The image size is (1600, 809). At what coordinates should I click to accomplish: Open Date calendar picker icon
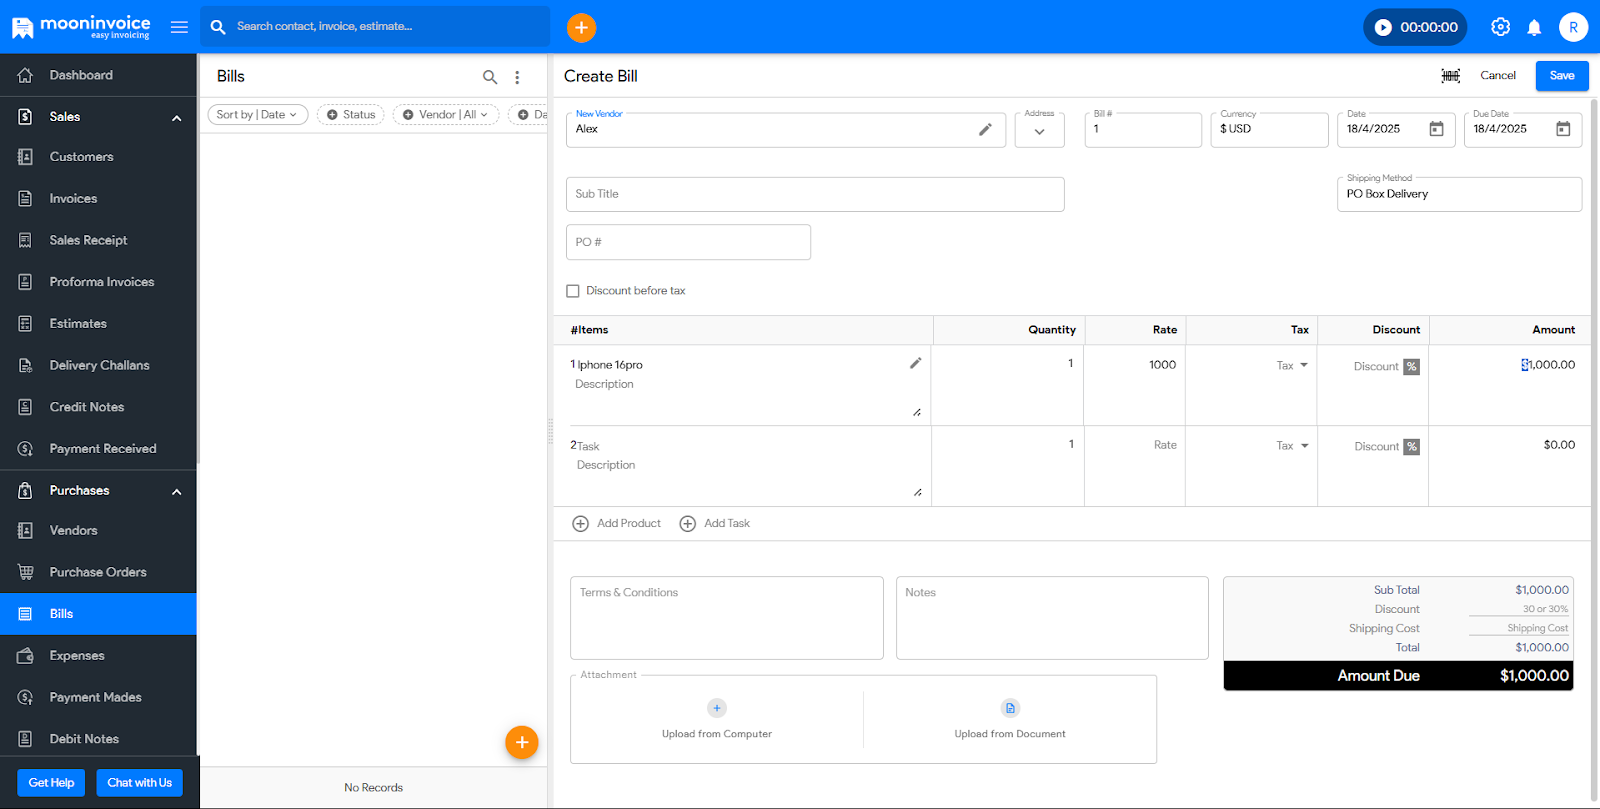[1436, 129]
